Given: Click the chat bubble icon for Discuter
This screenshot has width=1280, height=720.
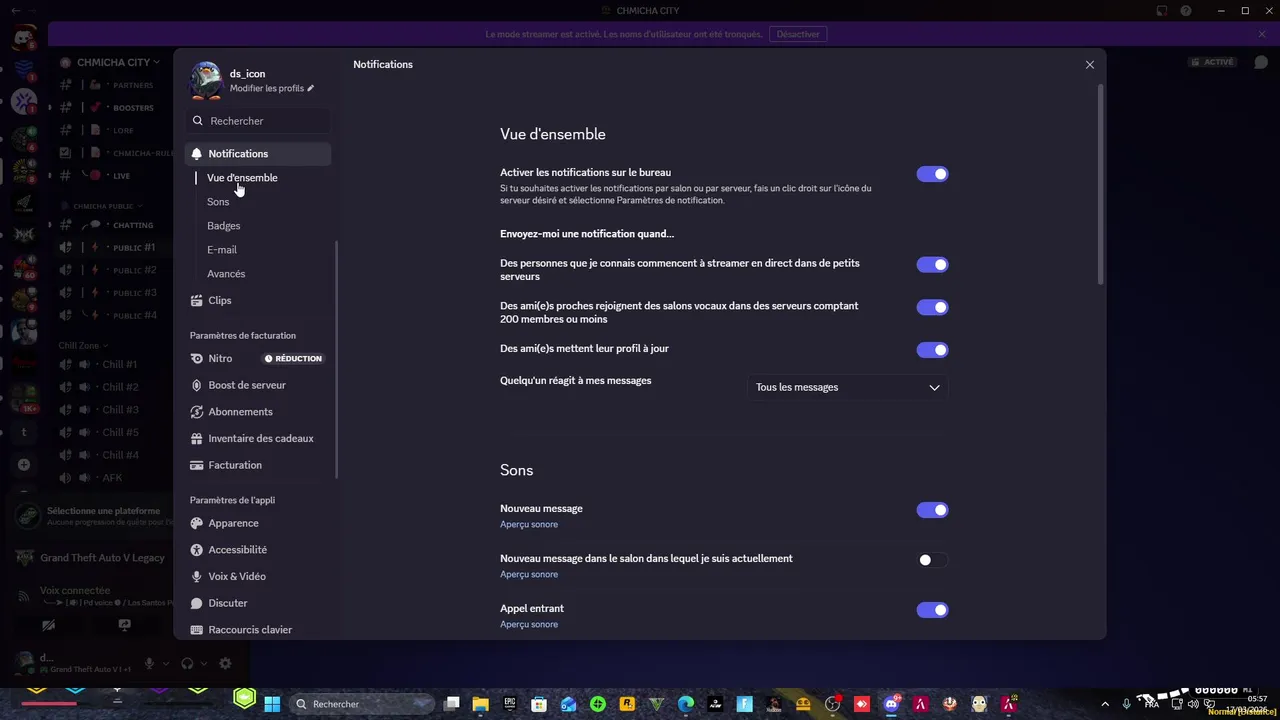Looking at the screenshot, I should coord(197,603).
